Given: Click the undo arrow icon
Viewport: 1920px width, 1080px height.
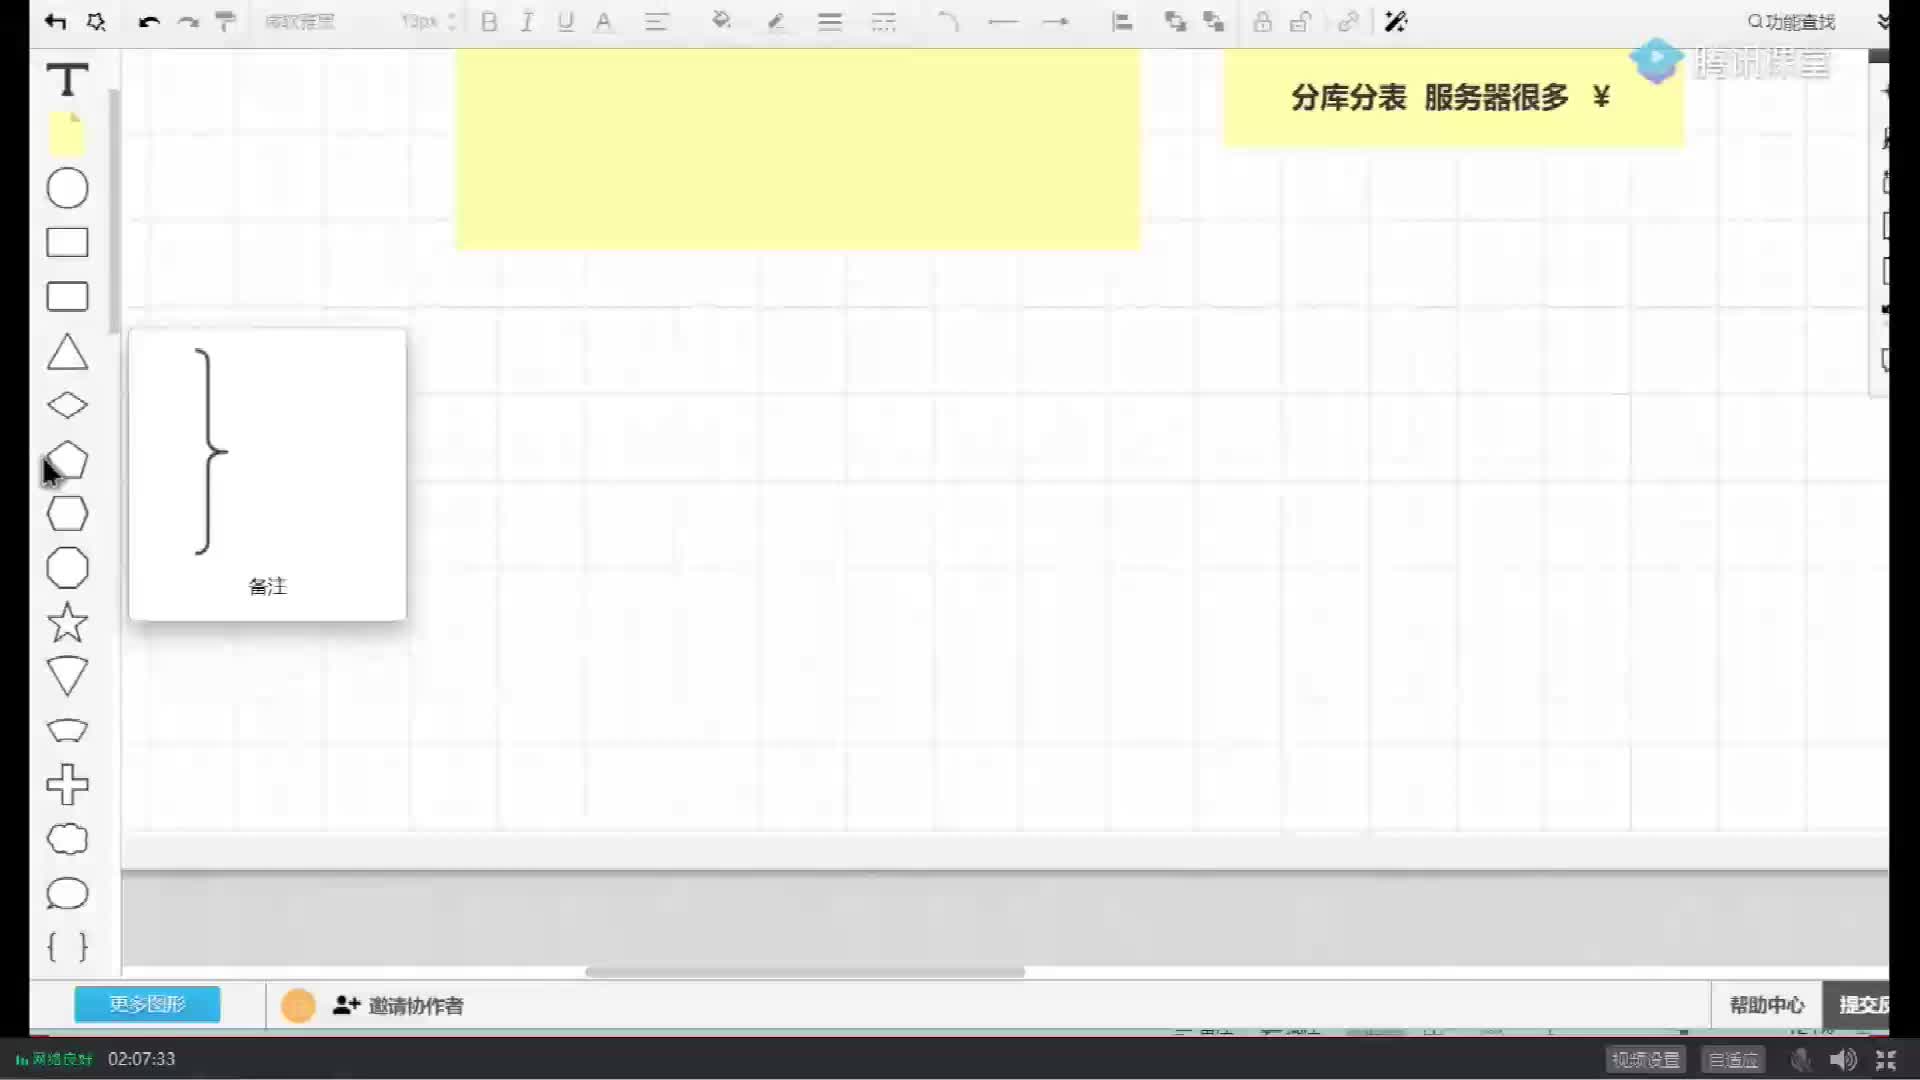Looking at the screenshot, I should (149, 22).
